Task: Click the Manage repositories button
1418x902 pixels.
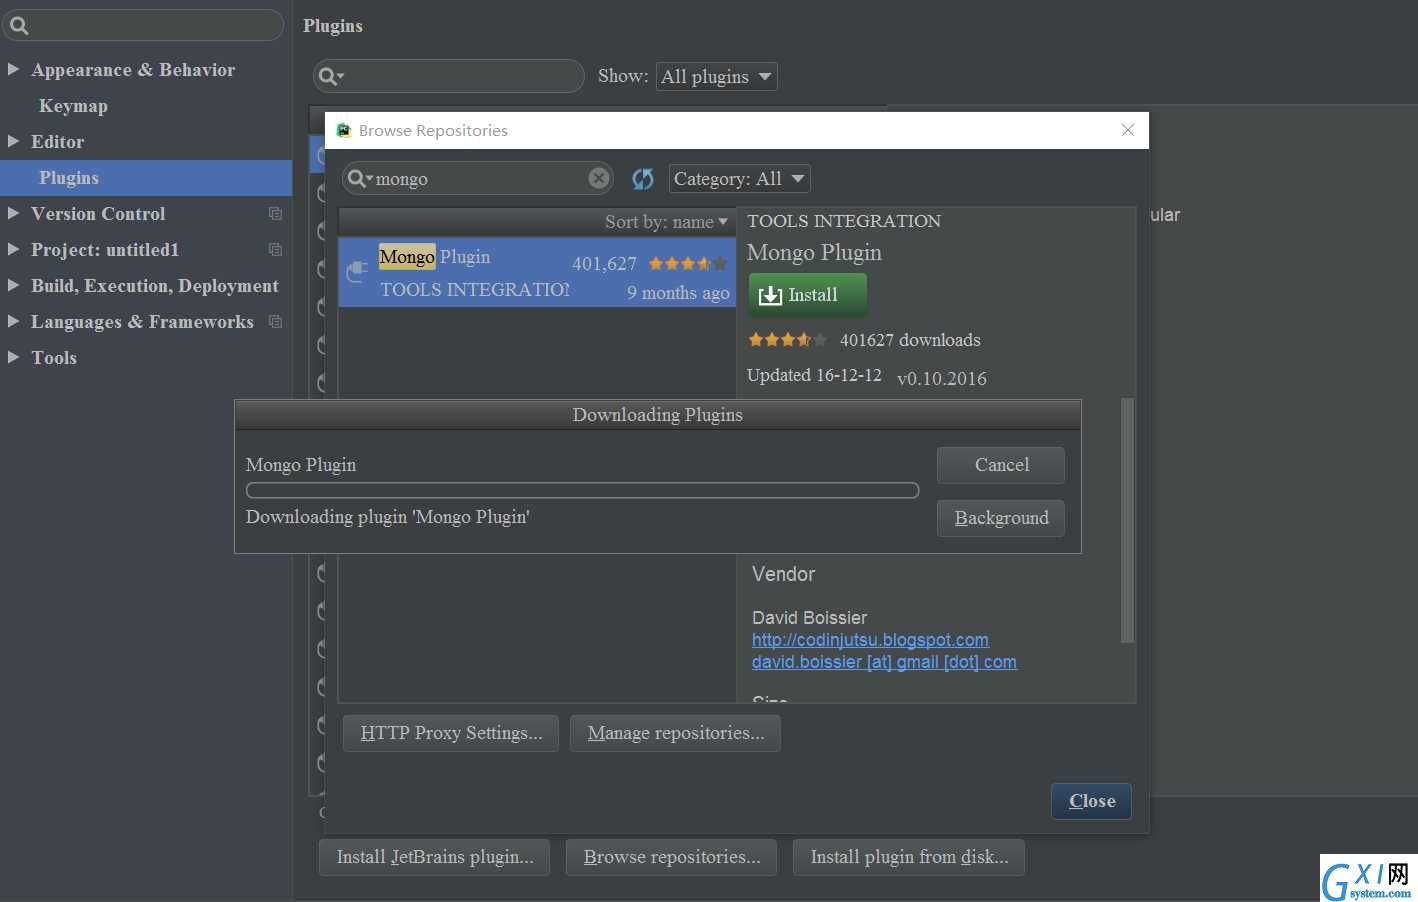Action: pyautogui.click(x=676, y=733)
